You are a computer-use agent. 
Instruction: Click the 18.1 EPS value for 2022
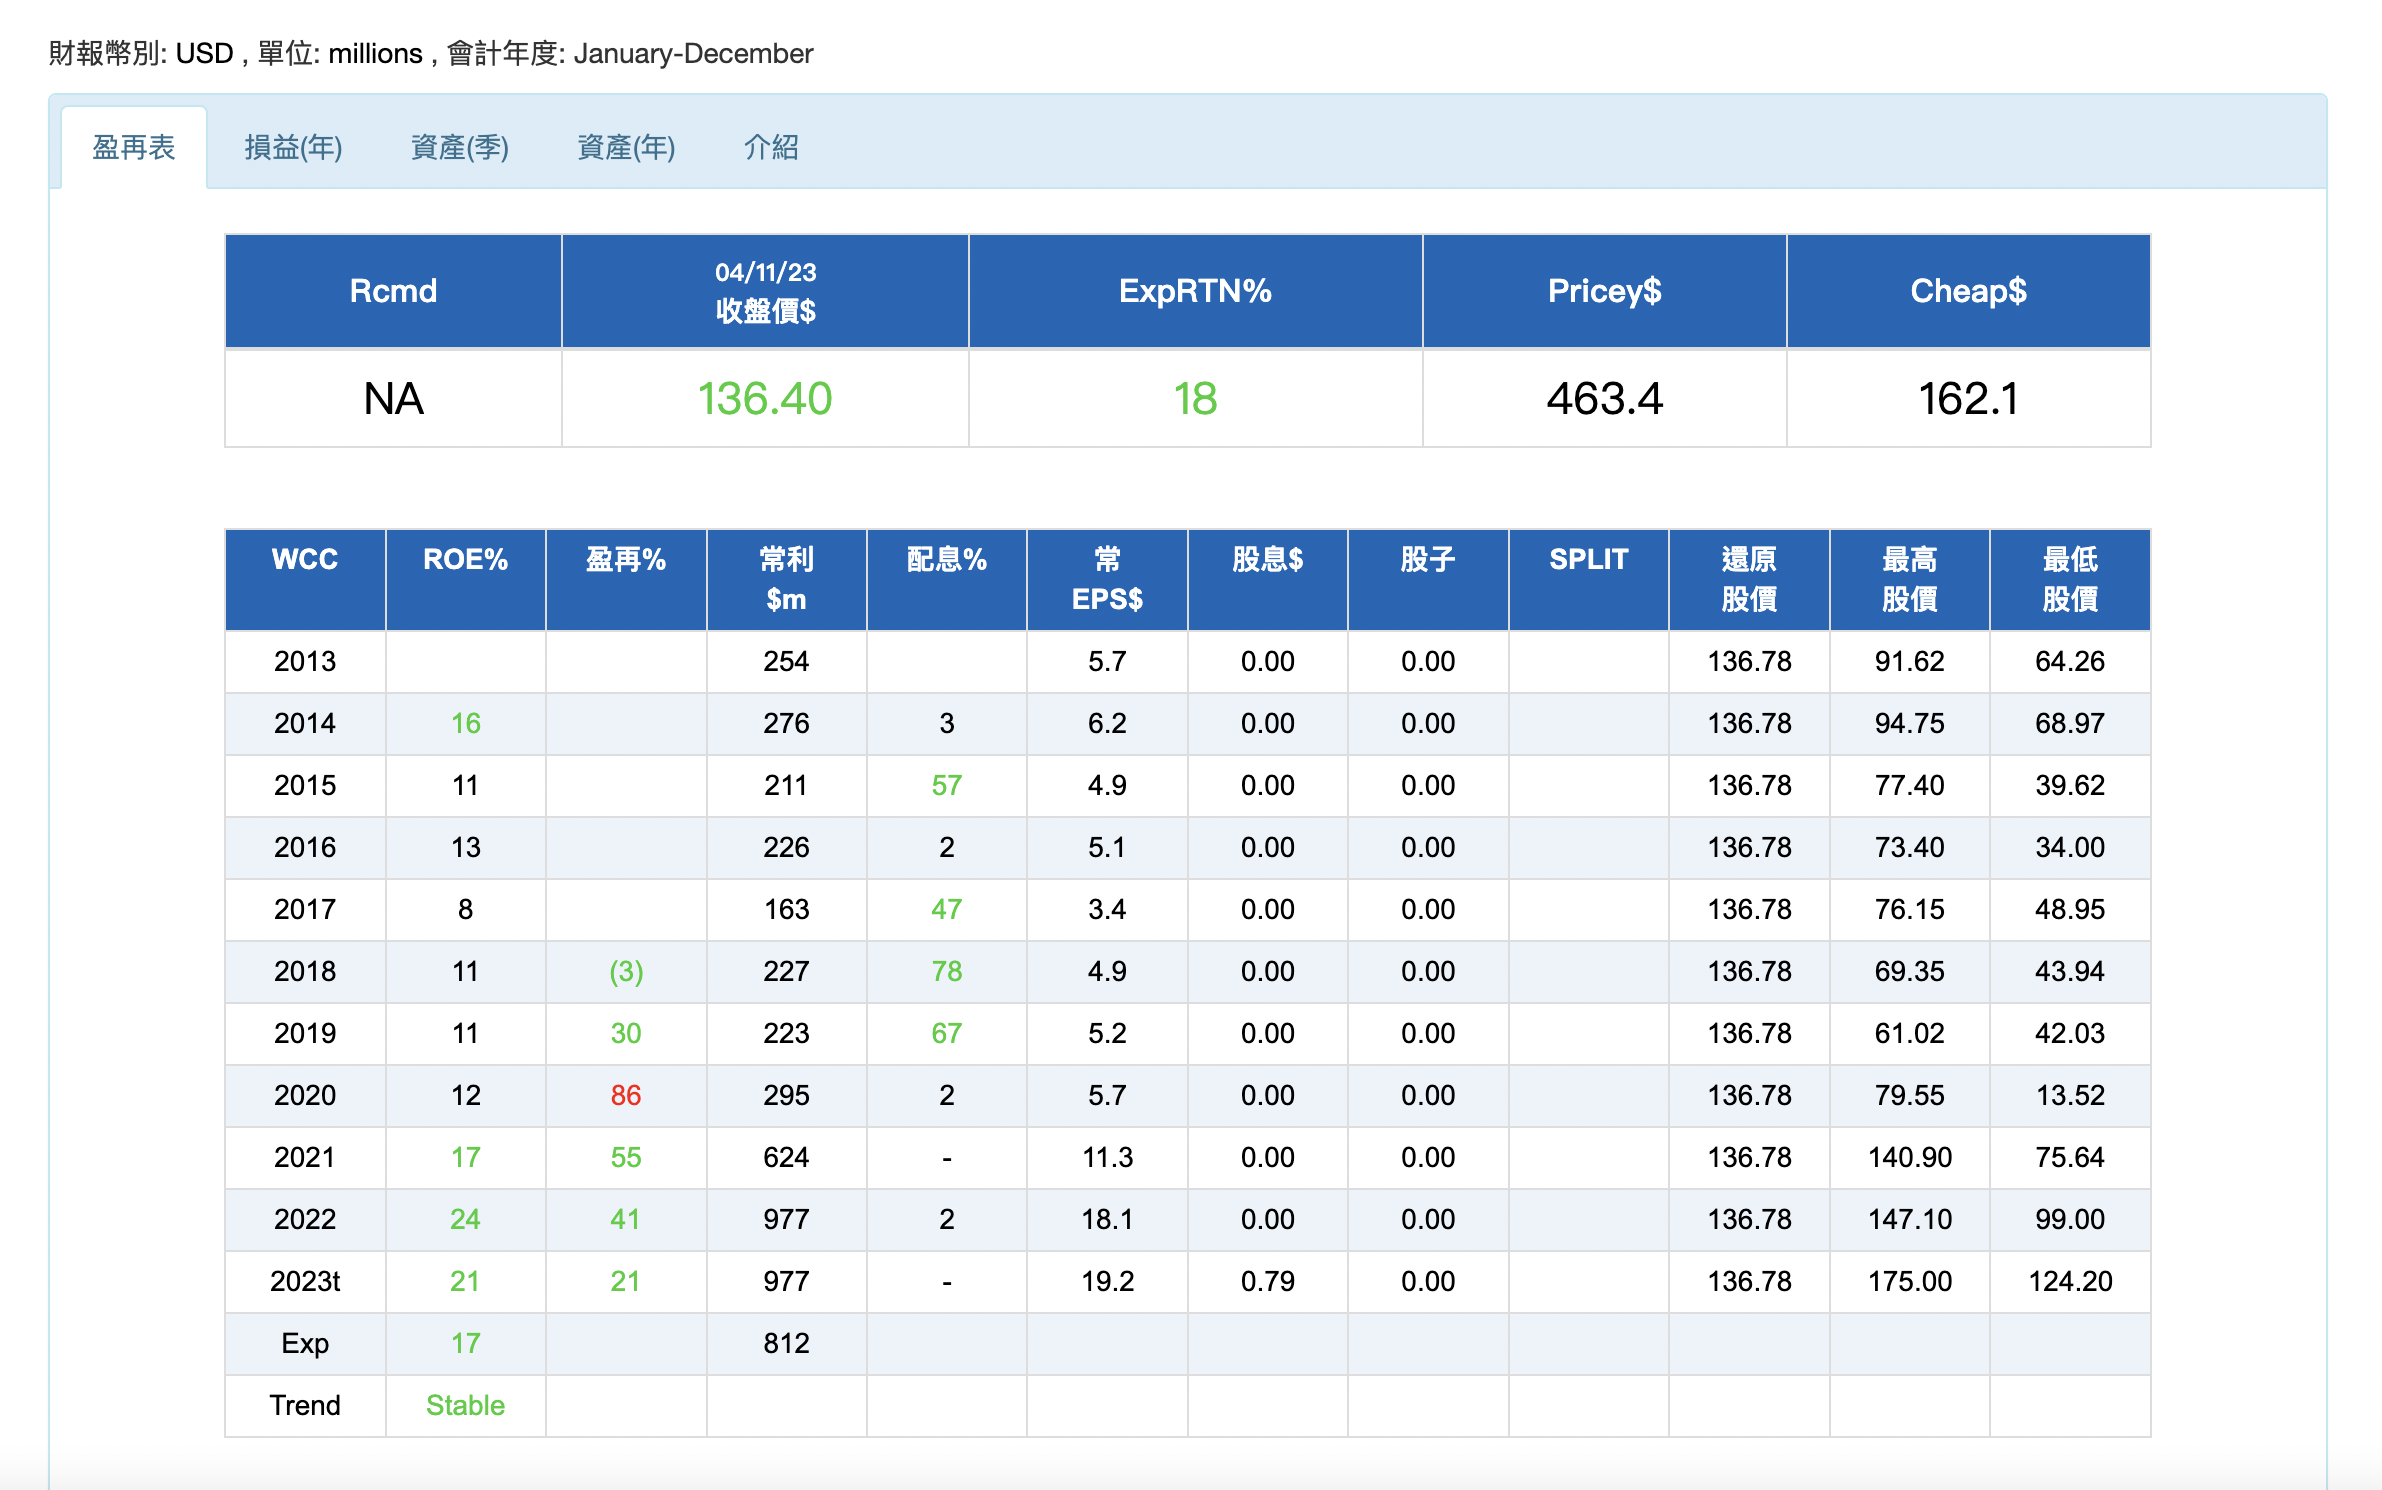click(1107, 1219)
